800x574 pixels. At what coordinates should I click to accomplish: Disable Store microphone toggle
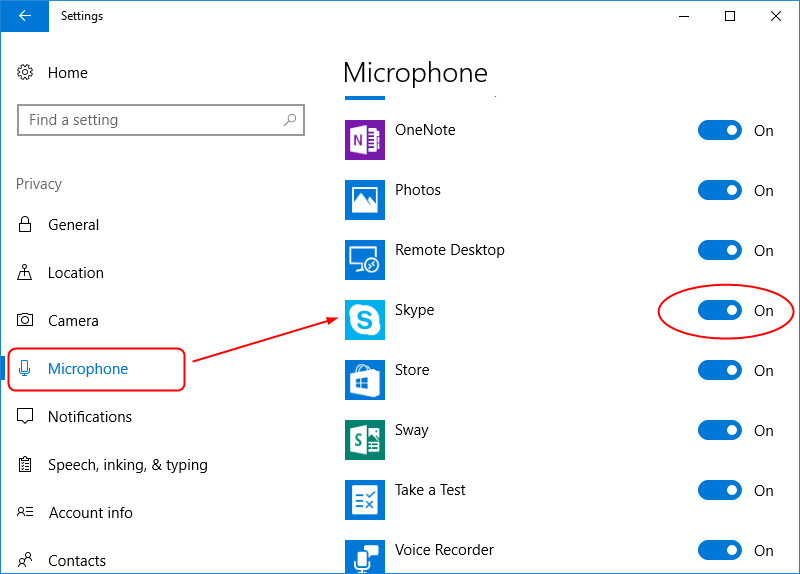click(719, 370)
